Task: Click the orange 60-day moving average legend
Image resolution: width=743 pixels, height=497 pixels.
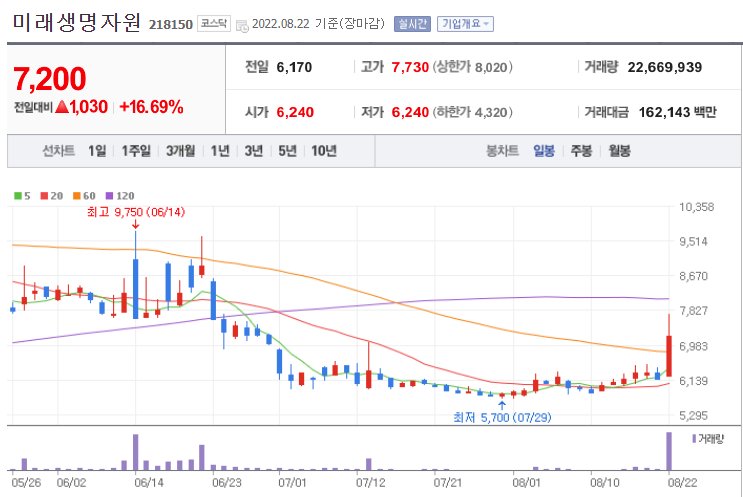Action: (84, 196)
